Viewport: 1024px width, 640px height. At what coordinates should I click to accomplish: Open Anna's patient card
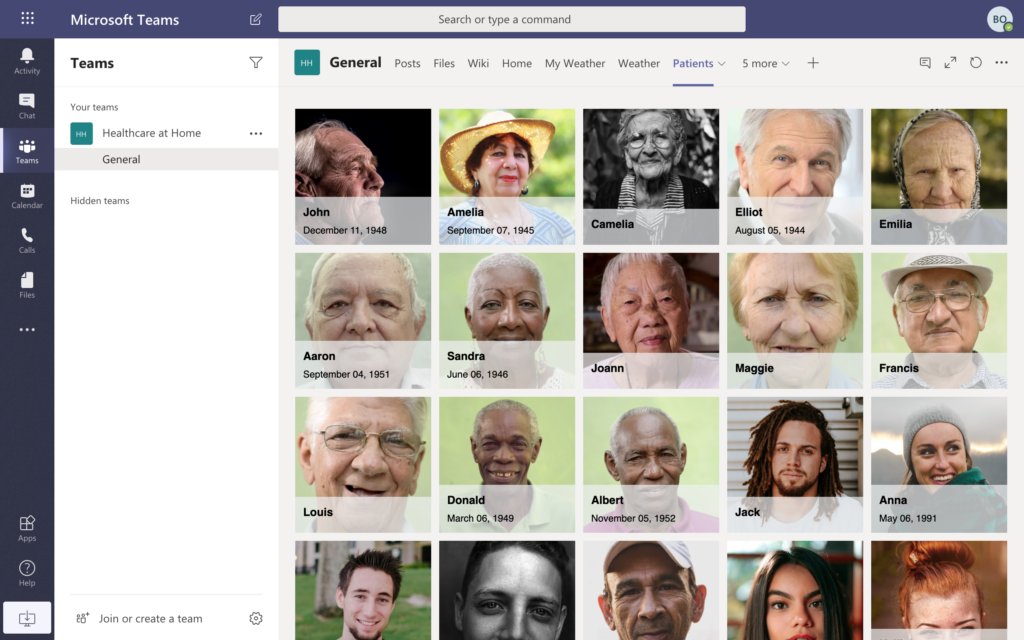[939, 464]
